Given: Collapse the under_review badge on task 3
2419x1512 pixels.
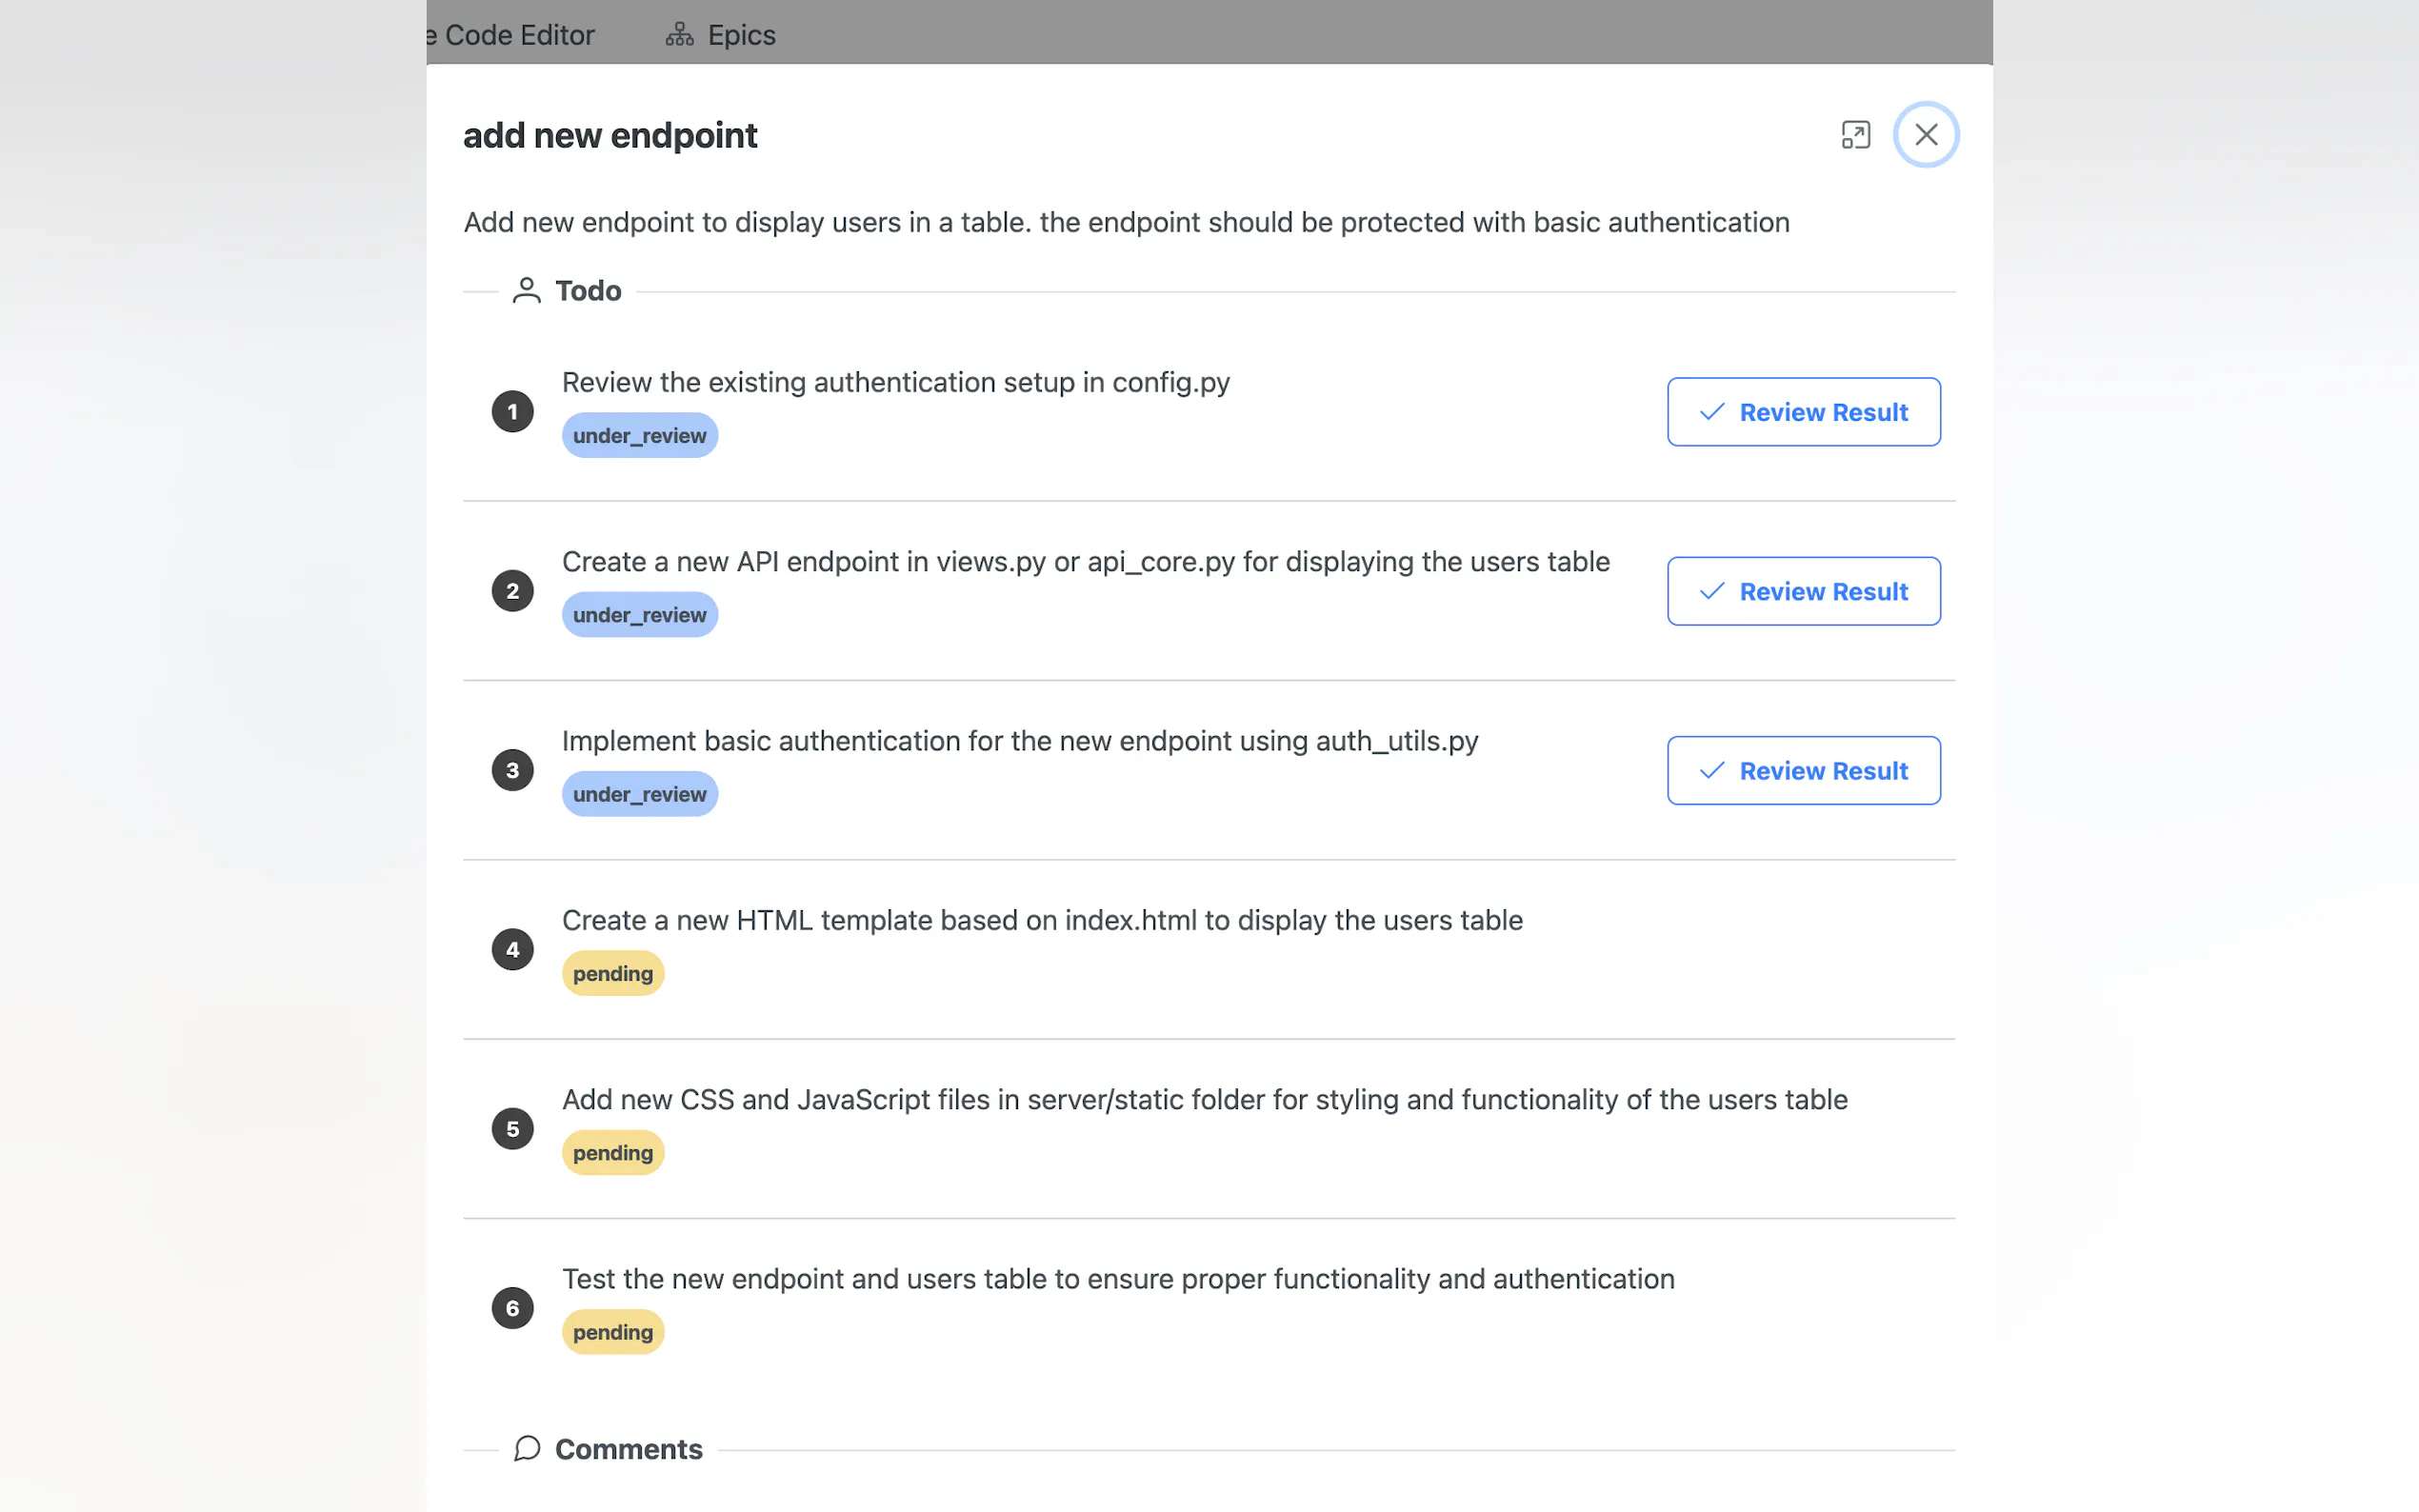Looking at the screenshot, I should [x=639, y=793].
